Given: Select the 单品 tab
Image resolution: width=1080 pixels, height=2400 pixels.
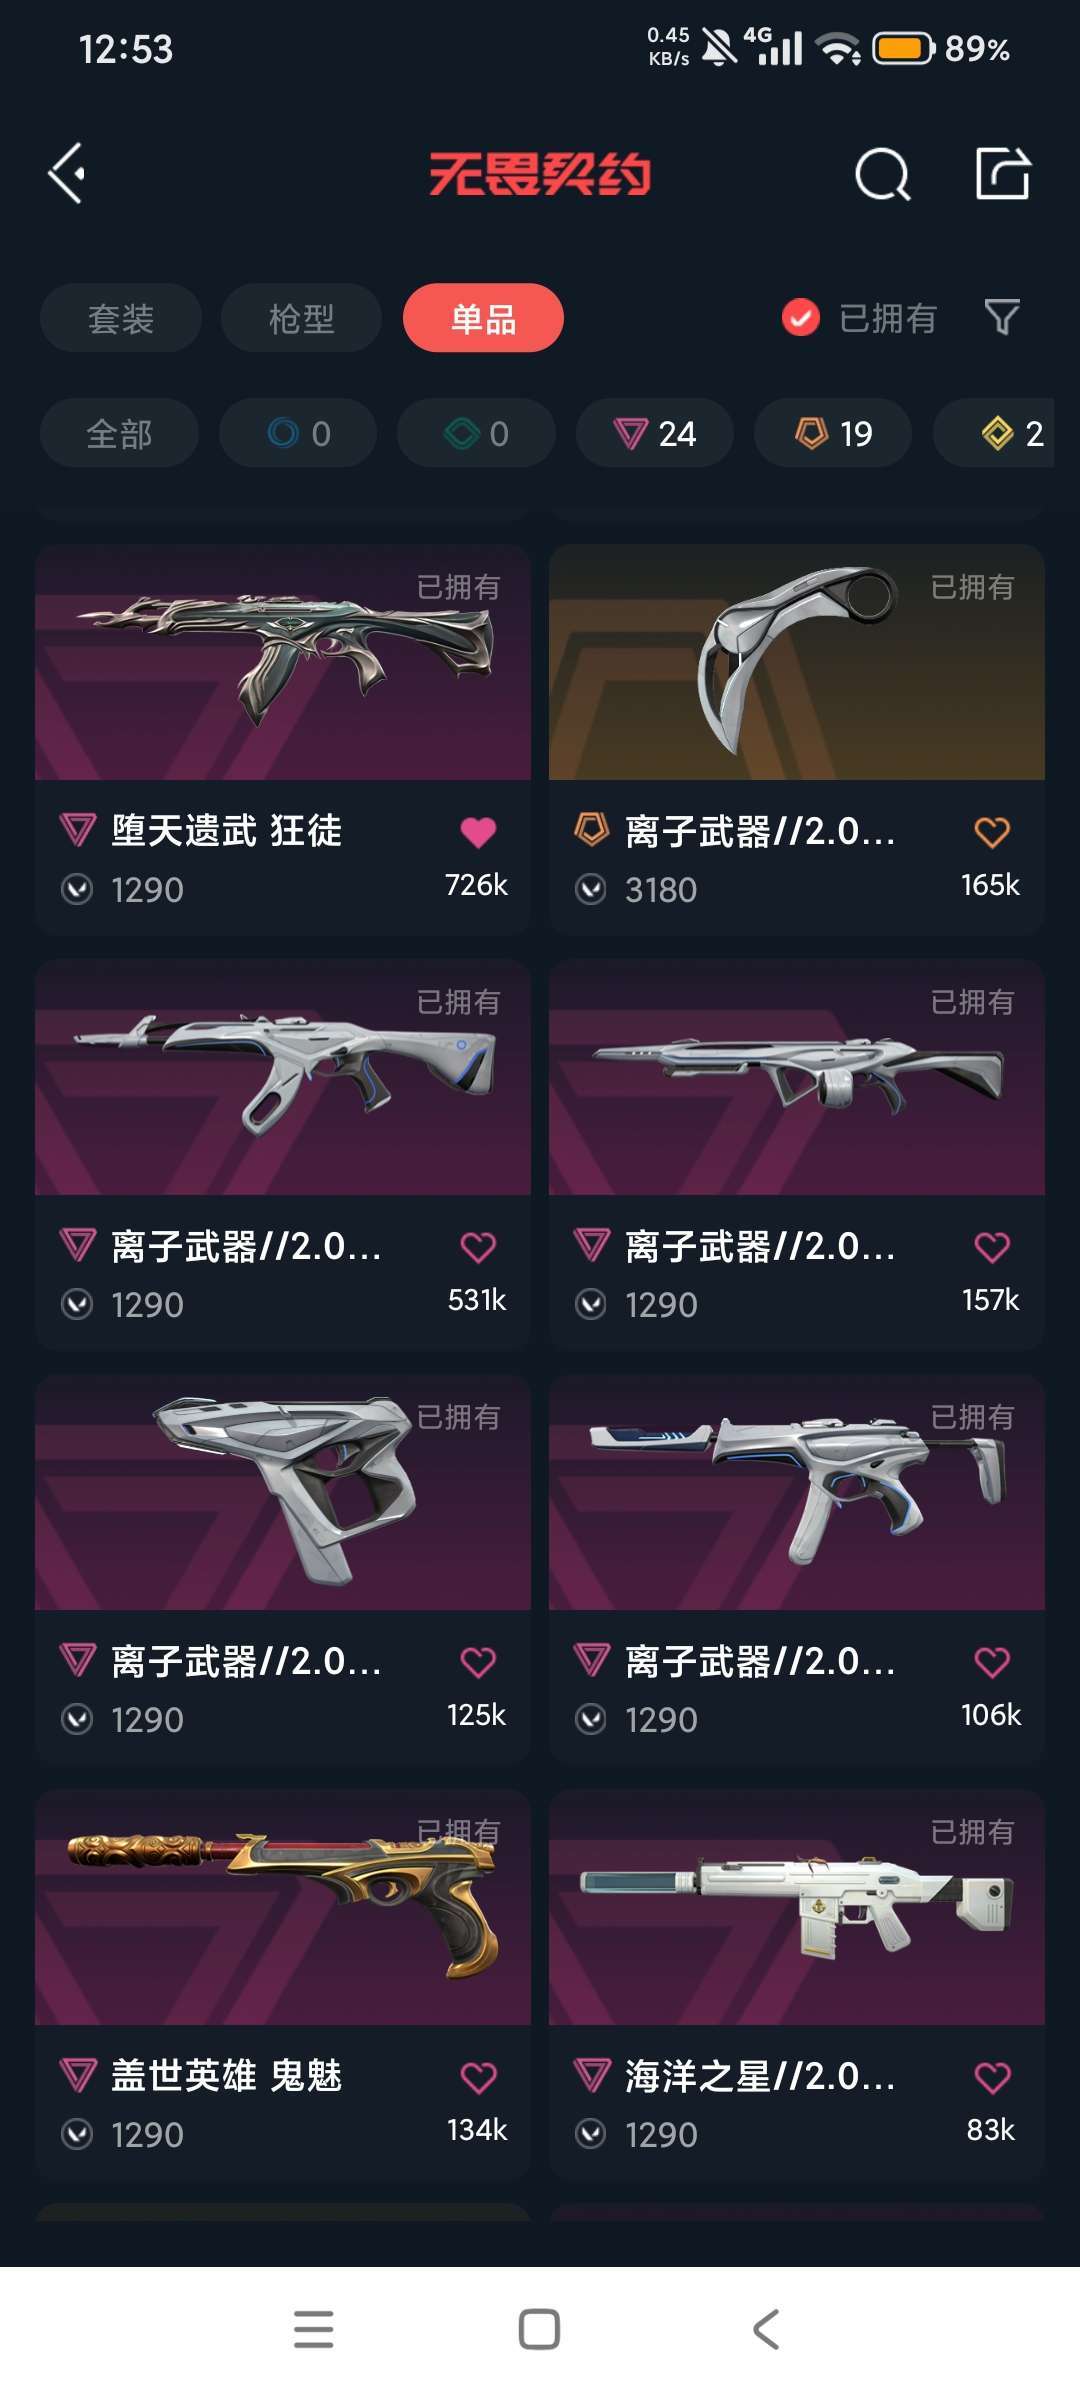Looking at the screenshot, I should pyautogui.click(x=483, y=318).
